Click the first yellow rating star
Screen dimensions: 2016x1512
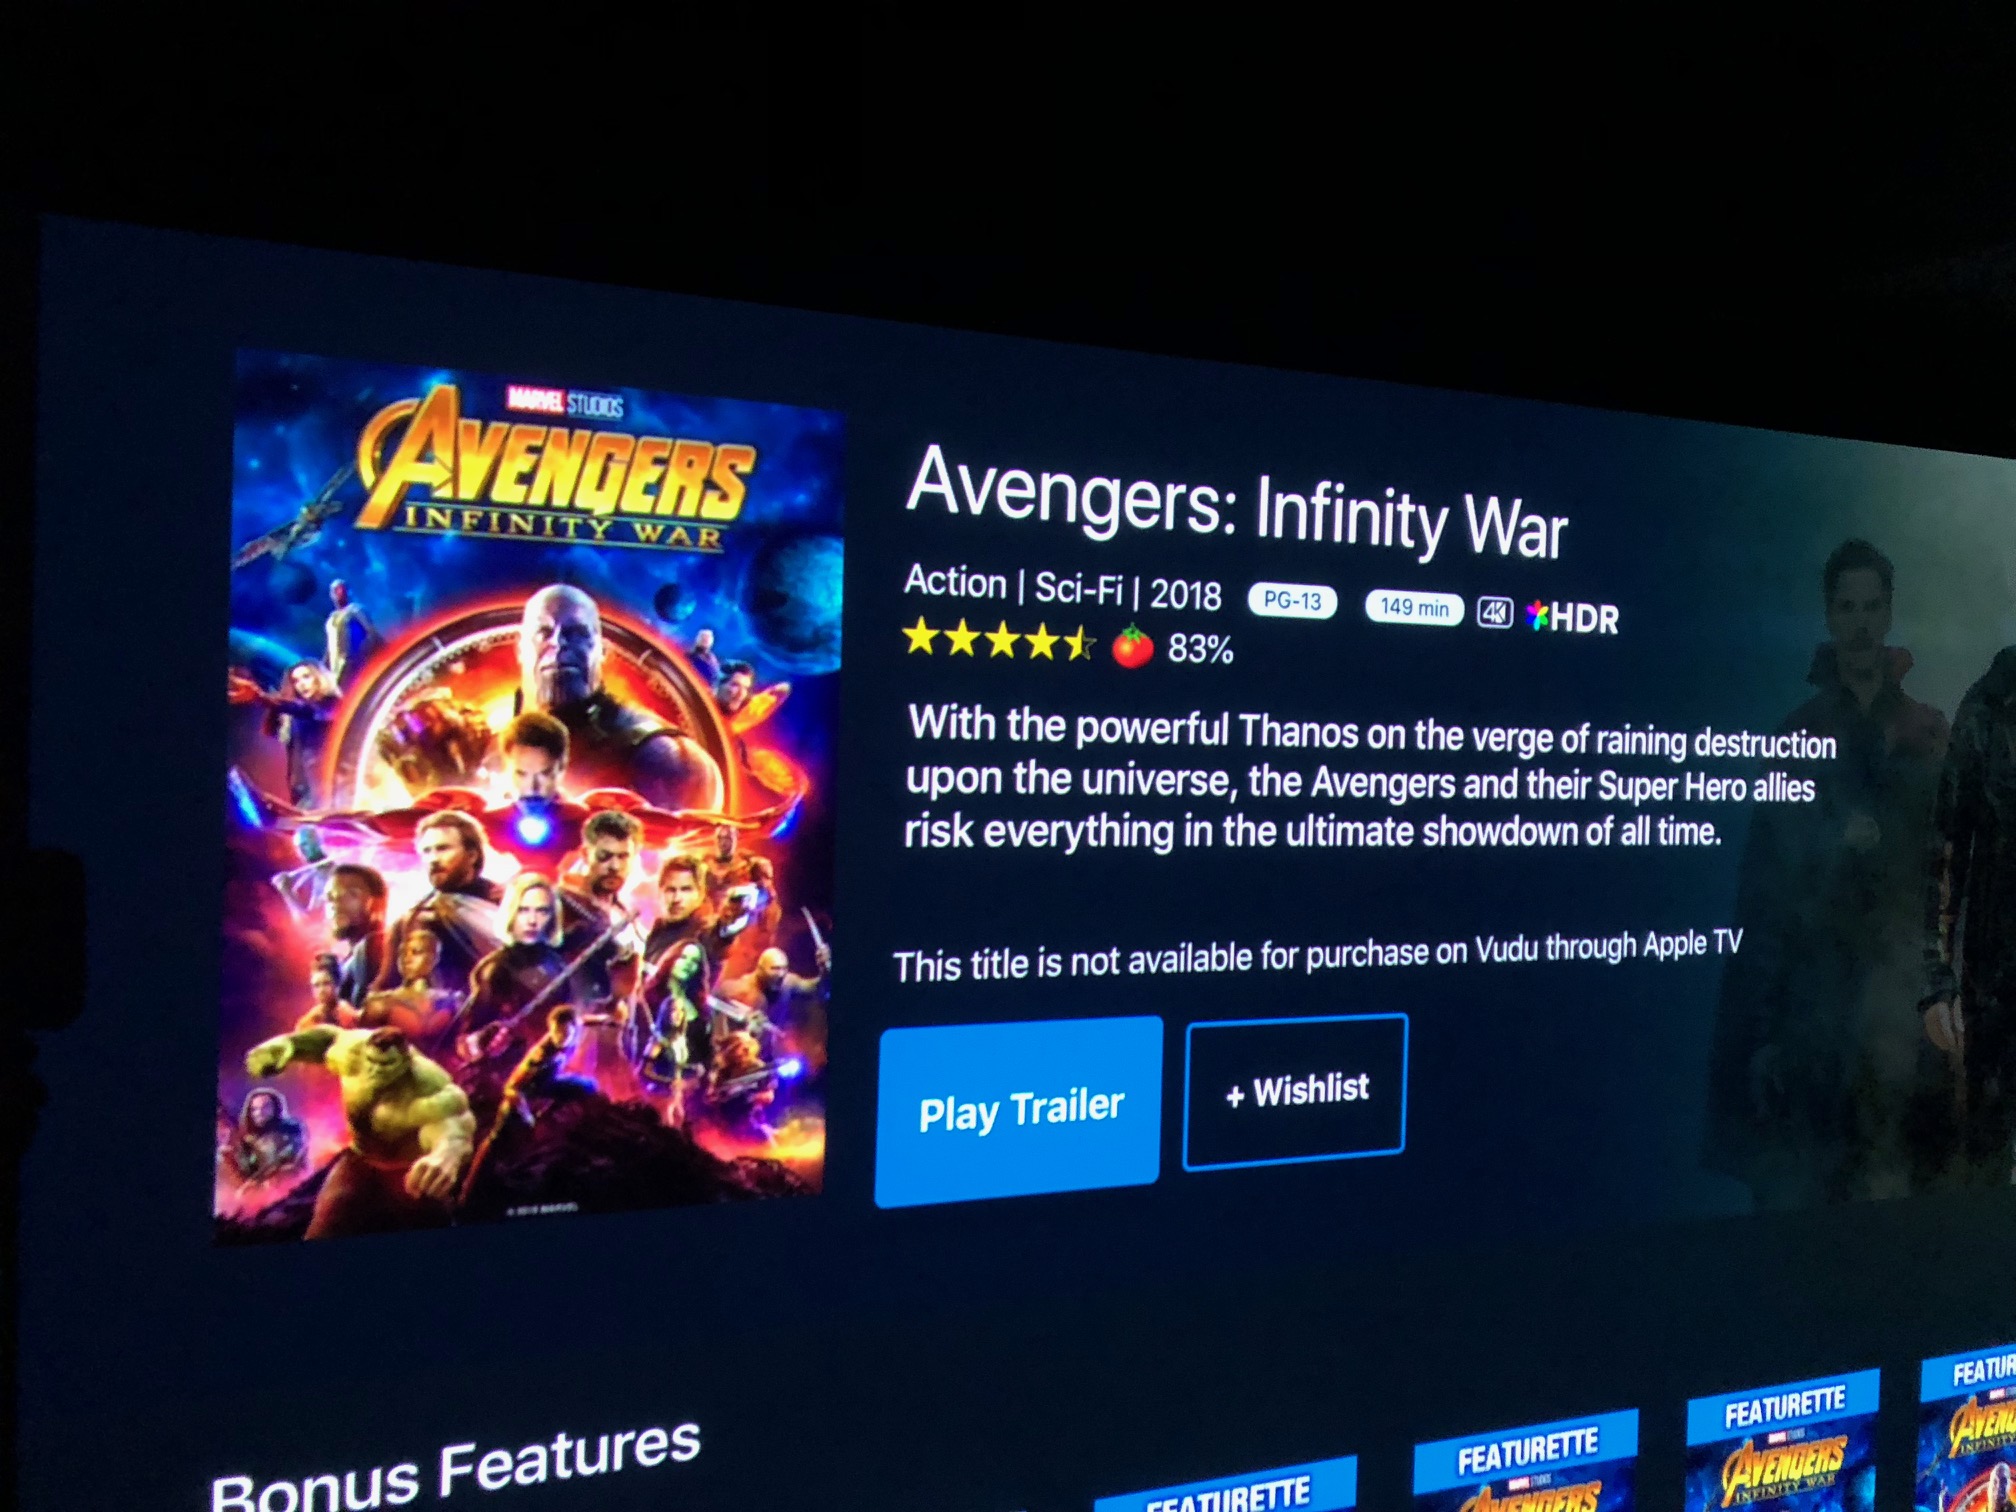tap(921, 637)
